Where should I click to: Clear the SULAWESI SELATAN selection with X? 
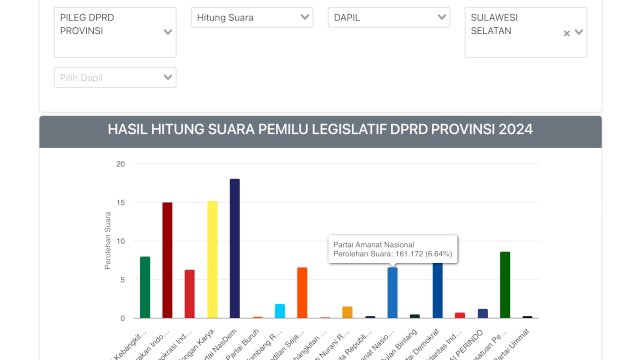567,33
